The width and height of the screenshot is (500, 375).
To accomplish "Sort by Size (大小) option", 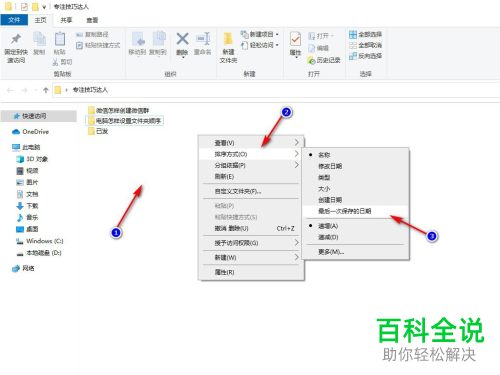I will click(x=355, y=189).
